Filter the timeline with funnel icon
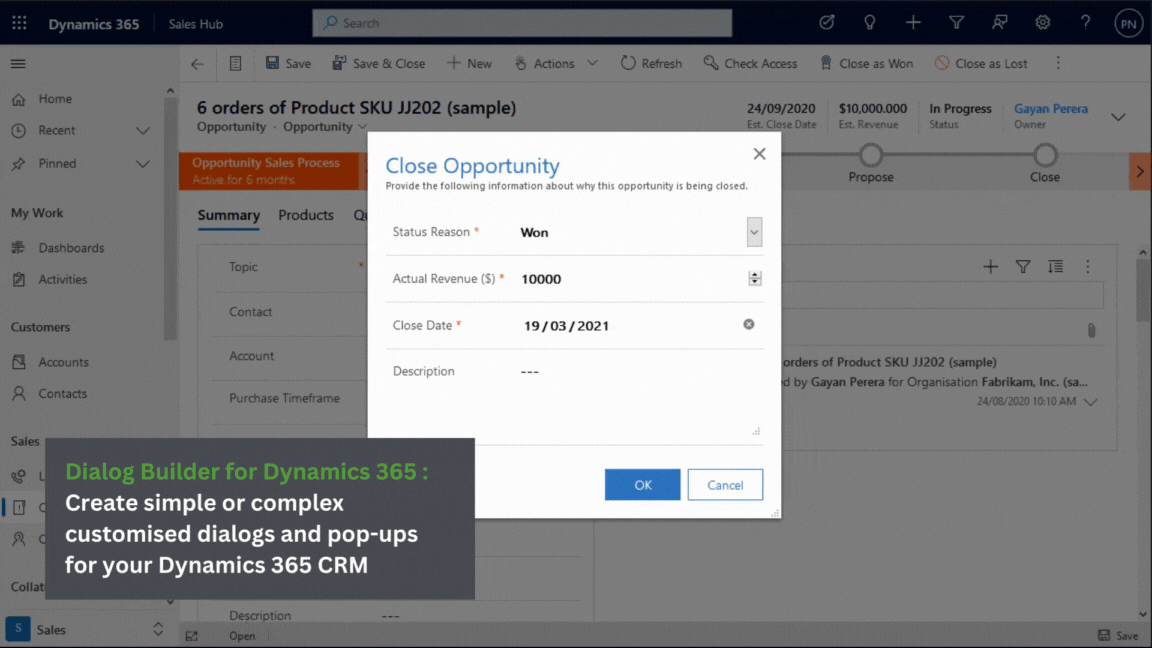The image size is (1152, 648). [x=1023, y=267]
